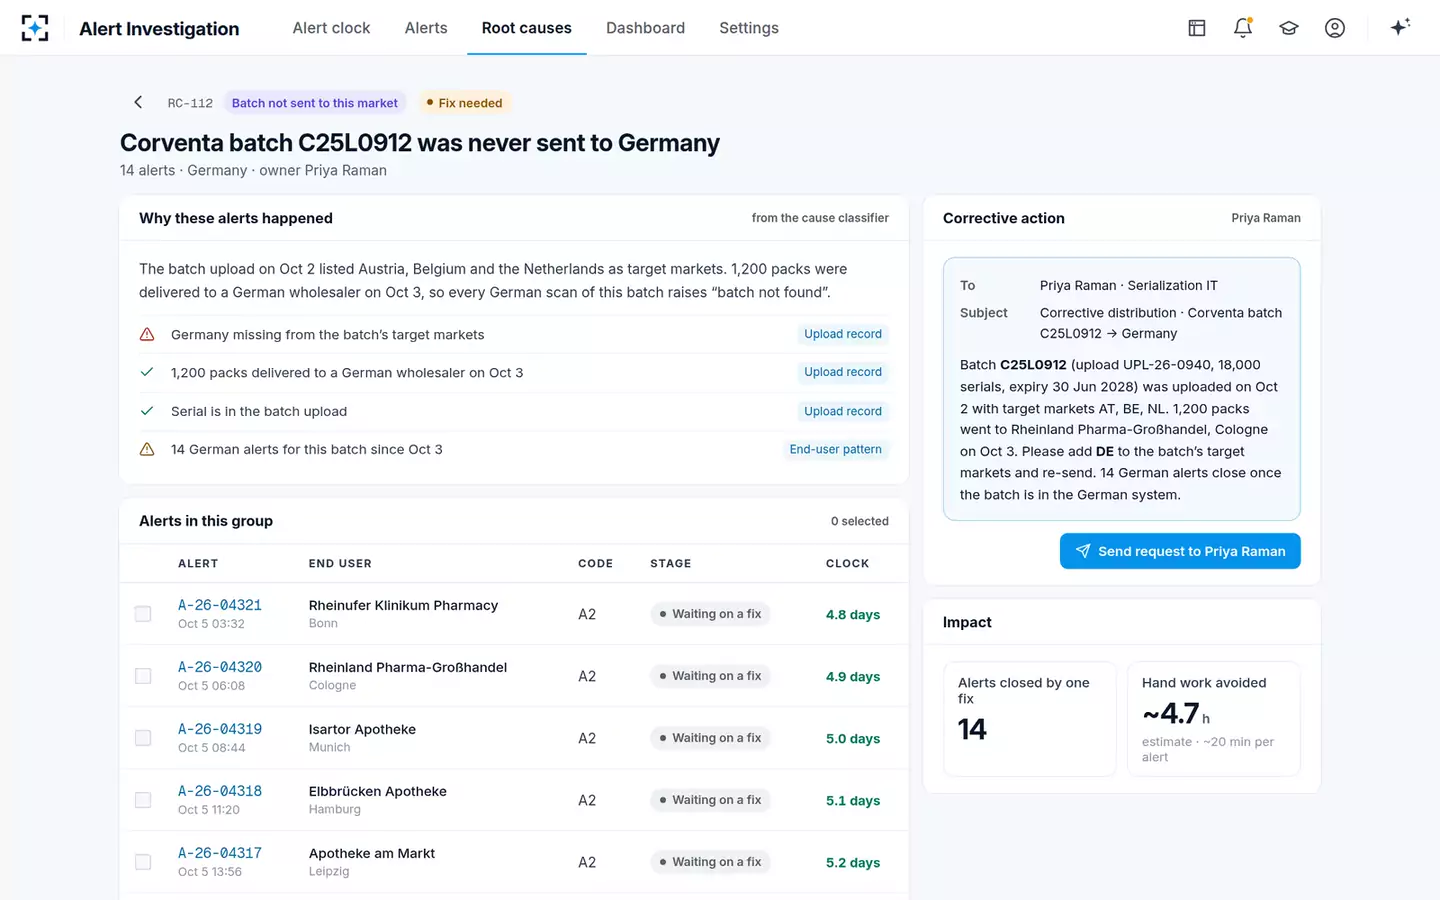Image resolution: width=1440 pixels, height=900 pixels.
Task: Open the AI sparkle assistant
Action: tap(1400, 27)
